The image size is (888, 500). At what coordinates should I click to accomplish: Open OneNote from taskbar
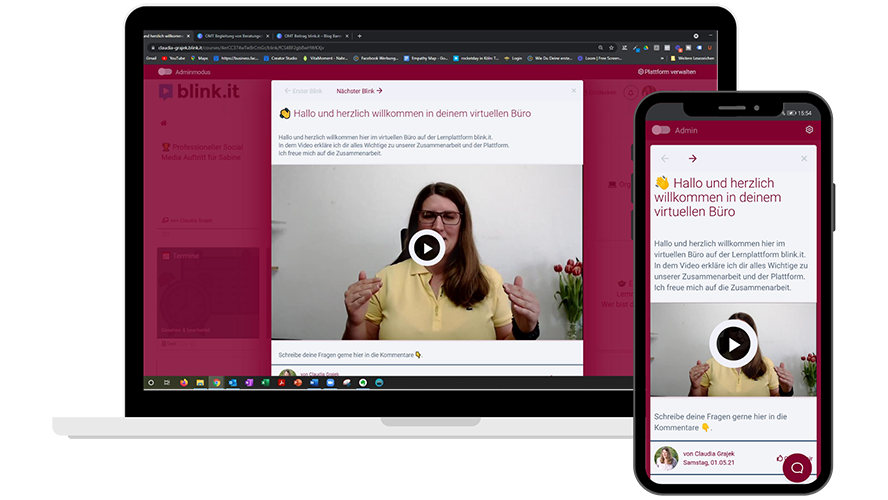pos(249,383)
